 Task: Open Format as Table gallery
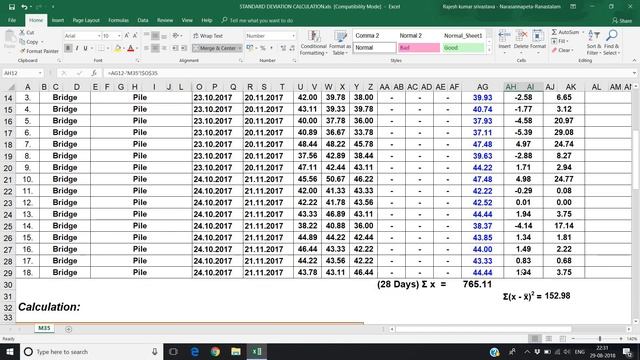pyautogui.click(x=340, y=42)
